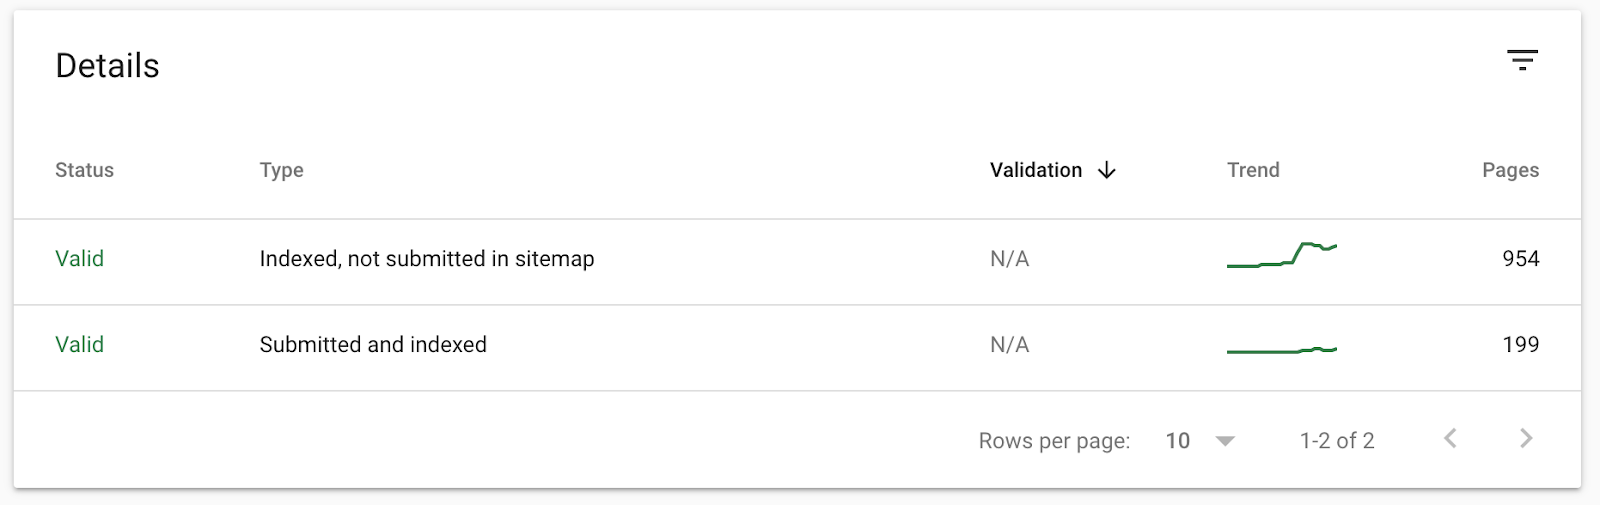The width and height of the screenshot is (1600, 505).
Task: Expand Rows per page dropdown arrow
Action: point(1225,441)
